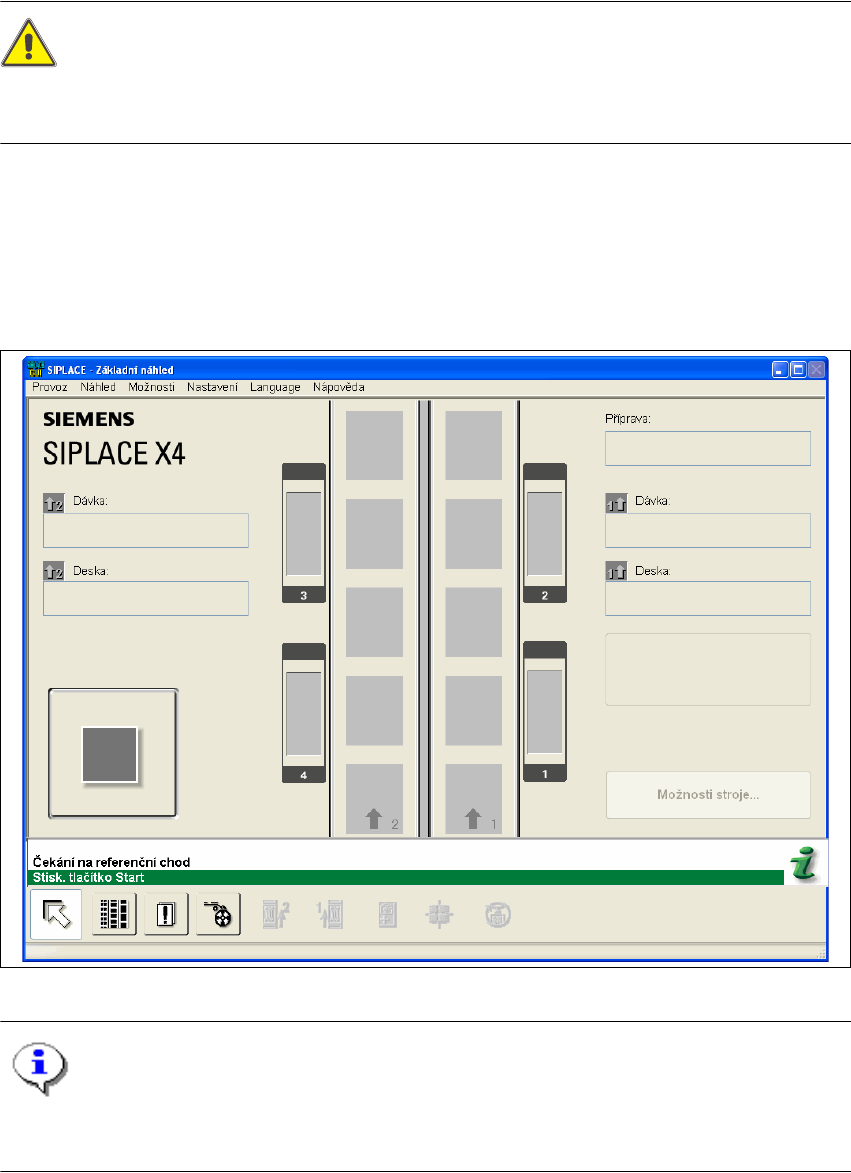Click the grayed lane 1 board toolbar icon
Screen dimensions: 851x1173
coord(330,915)
